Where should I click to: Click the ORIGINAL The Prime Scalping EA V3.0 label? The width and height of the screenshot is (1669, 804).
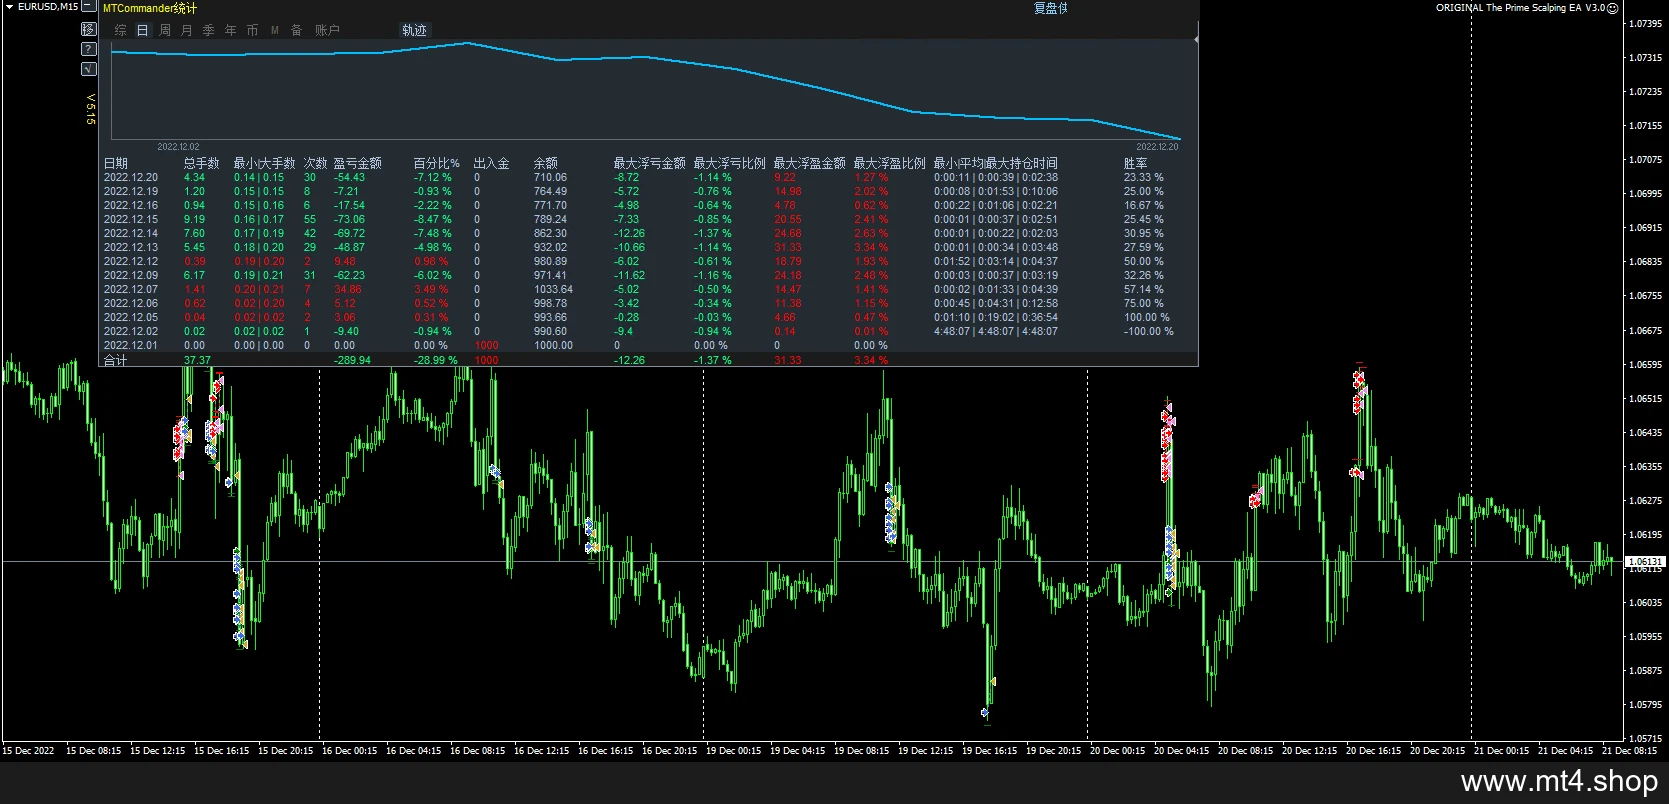point(1520,8)
